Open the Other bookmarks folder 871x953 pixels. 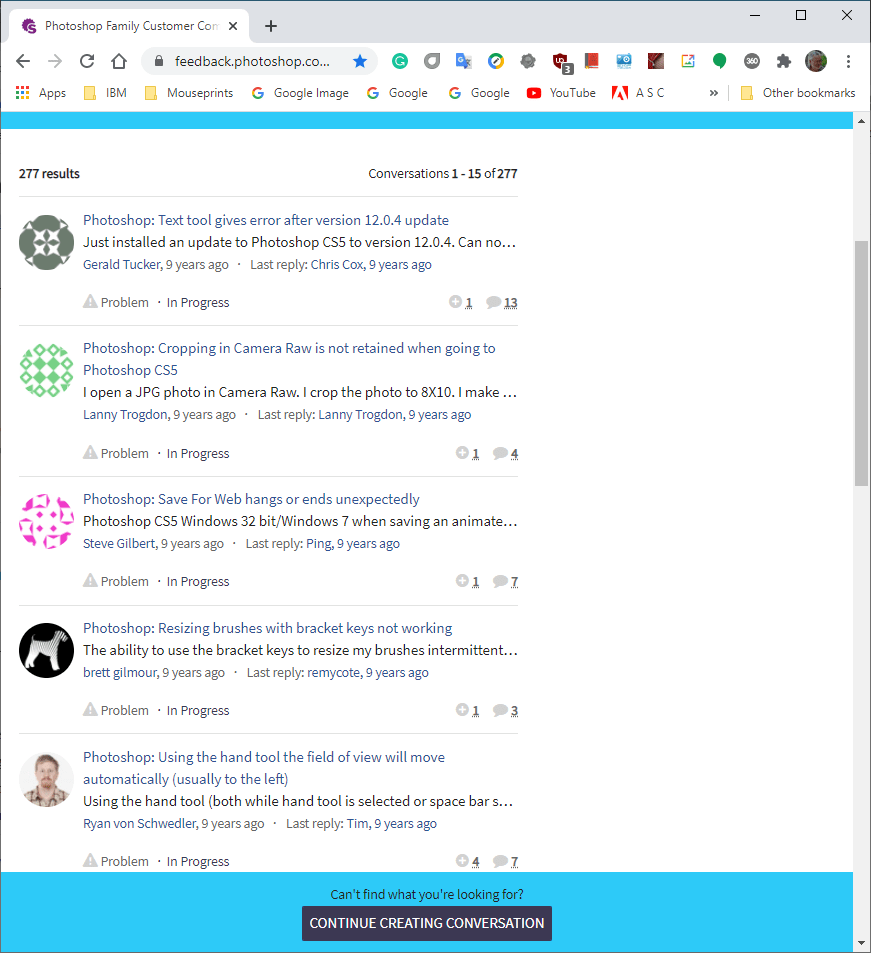[798, 93]
